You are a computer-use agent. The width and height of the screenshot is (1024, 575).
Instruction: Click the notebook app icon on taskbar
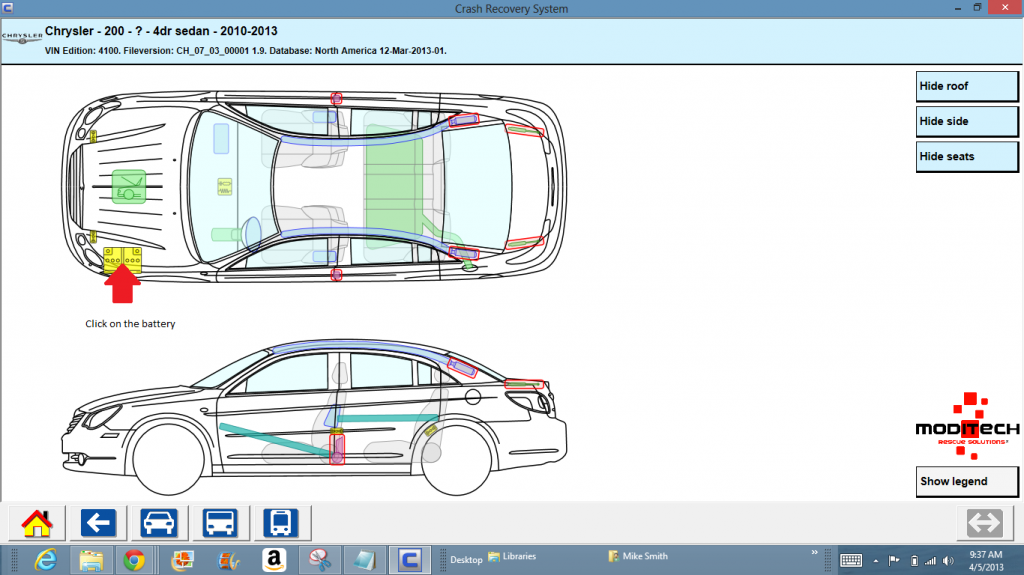click(364, 560)
